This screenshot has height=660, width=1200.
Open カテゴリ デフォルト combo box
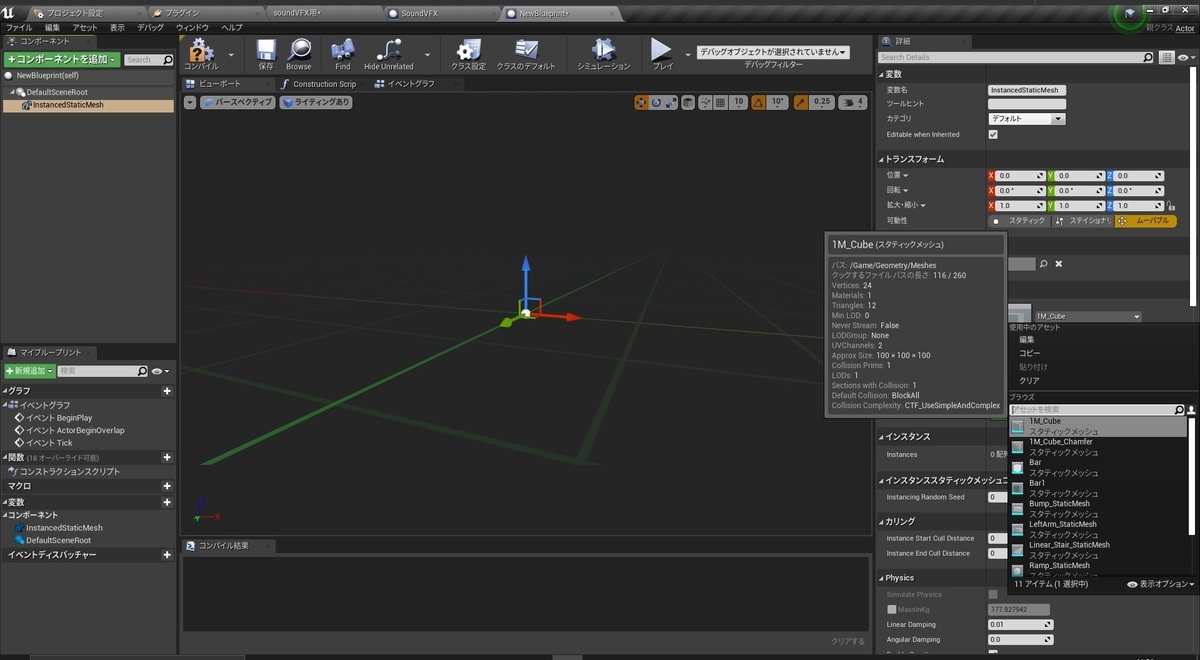(1027, 119)
